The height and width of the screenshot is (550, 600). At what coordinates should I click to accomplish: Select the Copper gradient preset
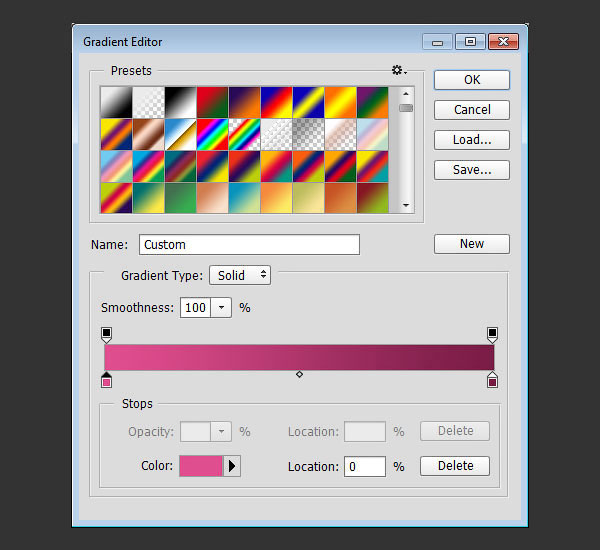tap(148, 134)
